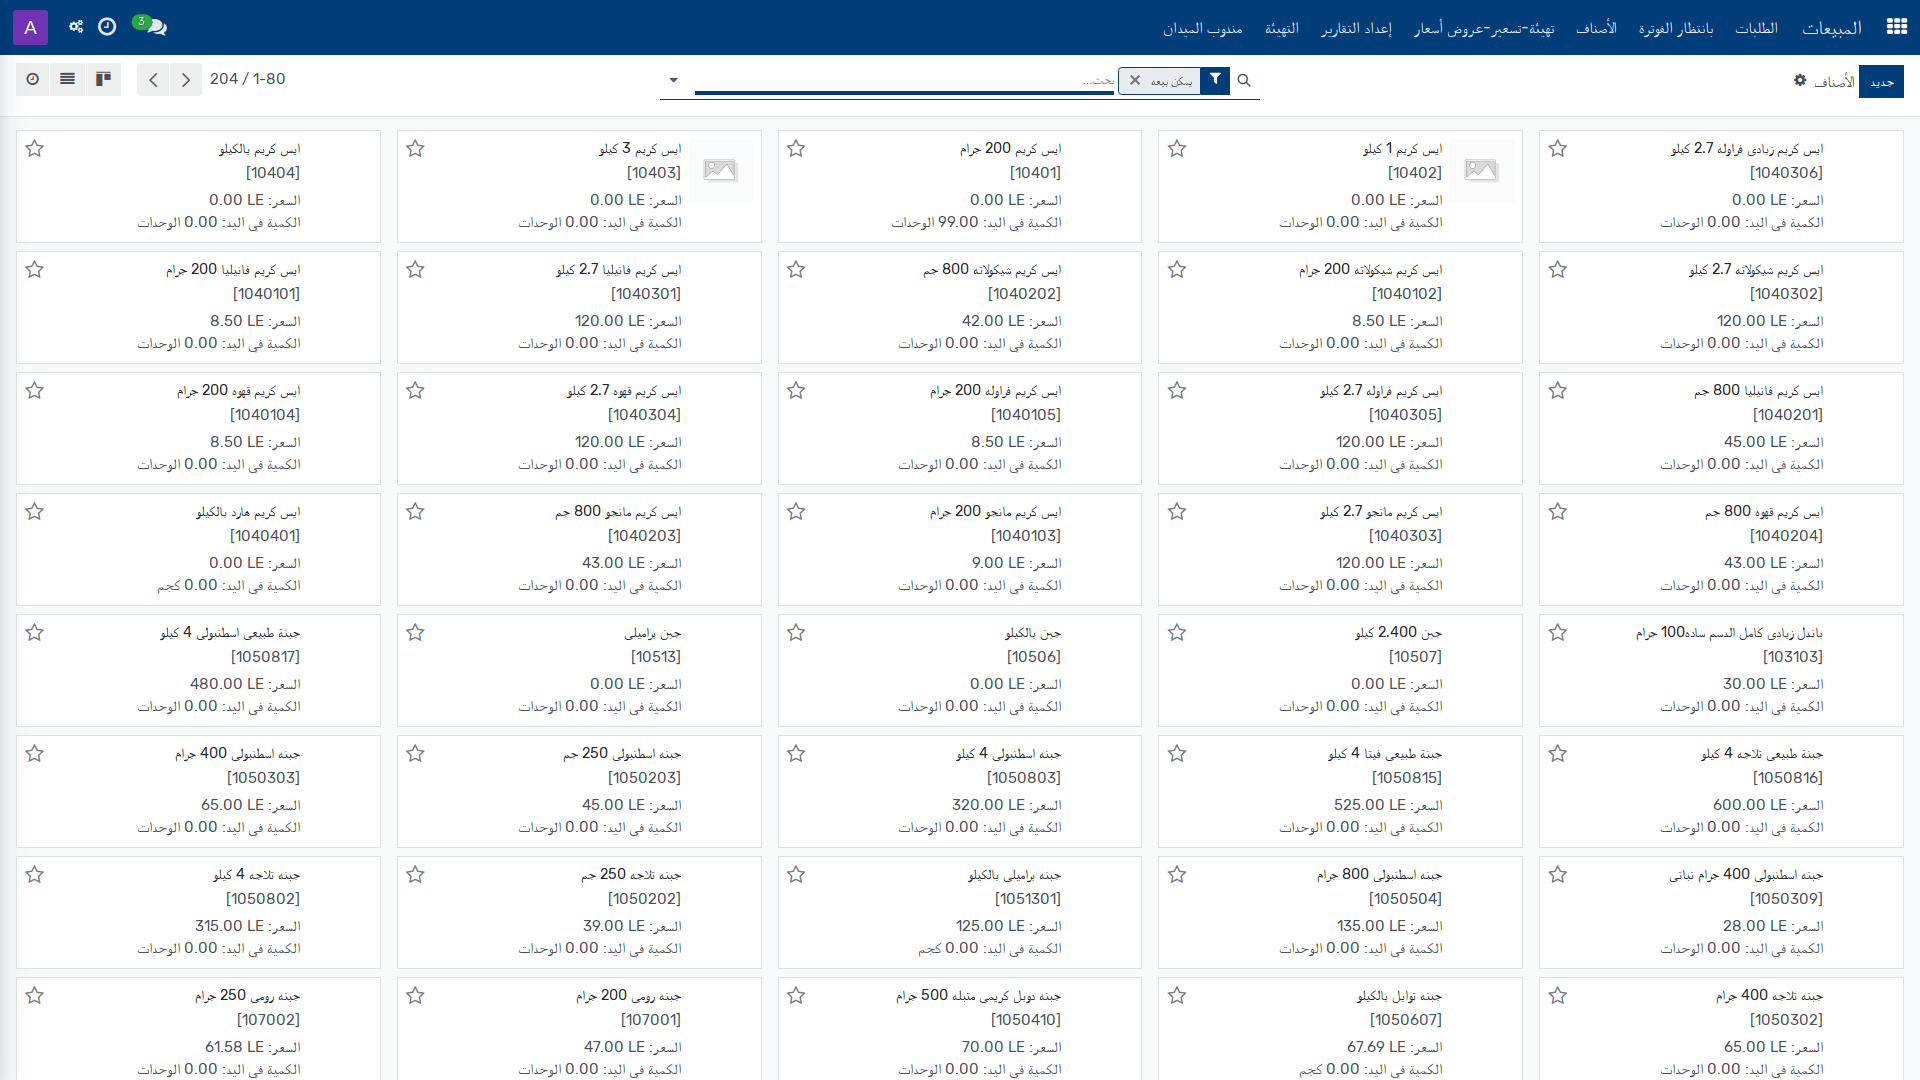Open the مندوب الميدان menu

1202,28
